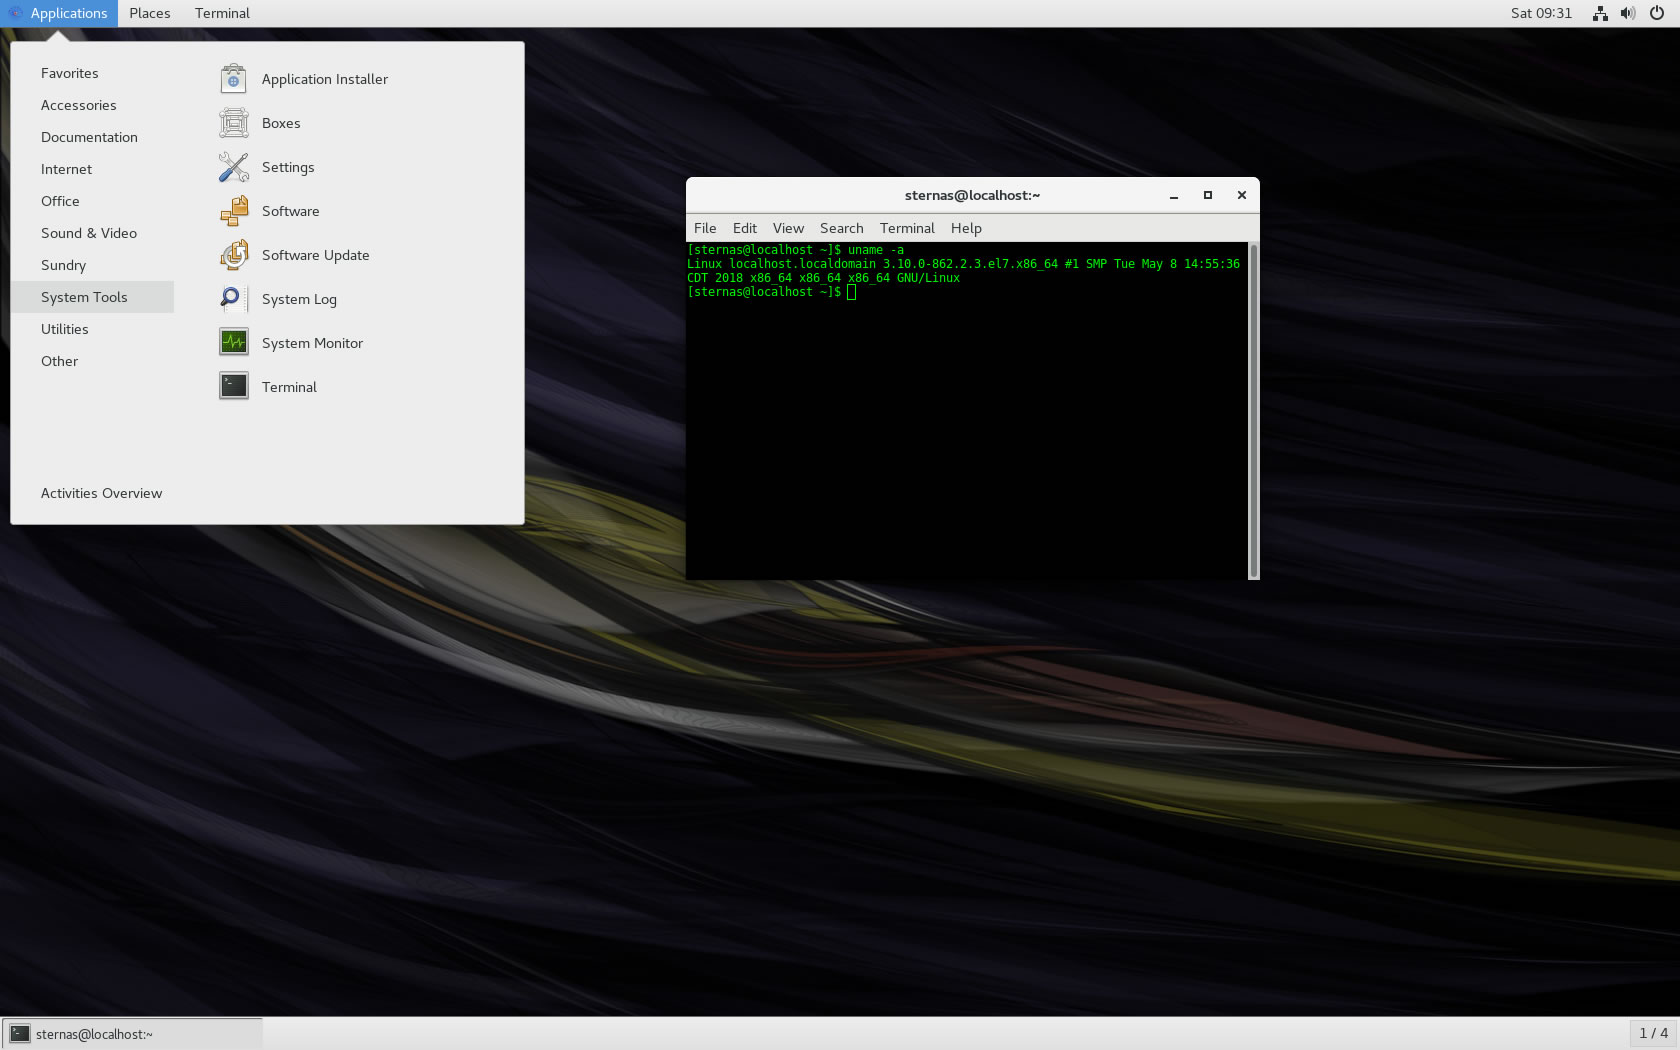The image size is (1680, 1050).
Task: Launch Boxes from the menu
Action: [x=233, y=123]
